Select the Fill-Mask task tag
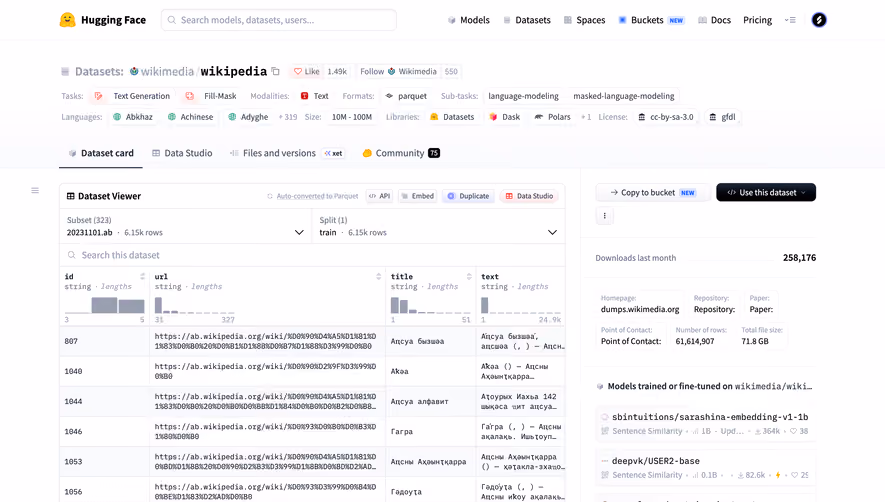Image resolution: width=885 pixels, height=502 pixels. [212, 96]
